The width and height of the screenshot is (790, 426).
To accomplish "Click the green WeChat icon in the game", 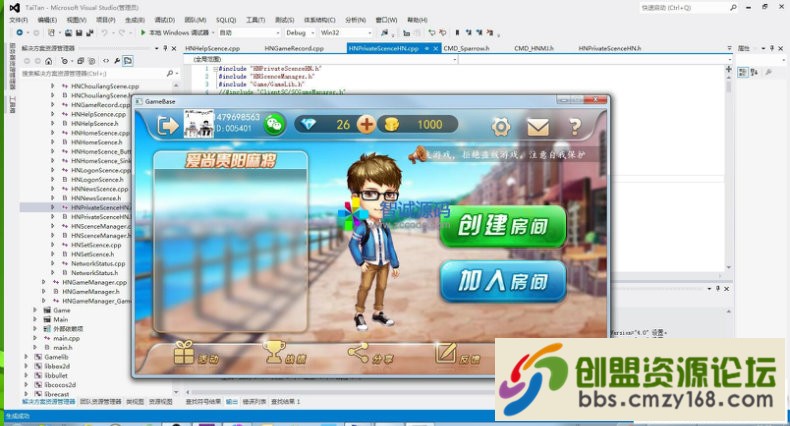I will point(275,124).
